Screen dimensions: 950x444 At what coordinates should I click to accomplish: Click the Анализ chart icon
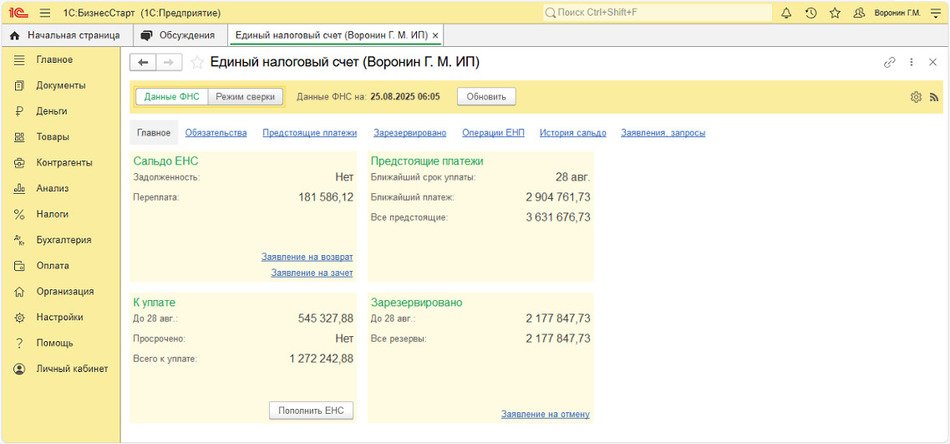point(19,188)
